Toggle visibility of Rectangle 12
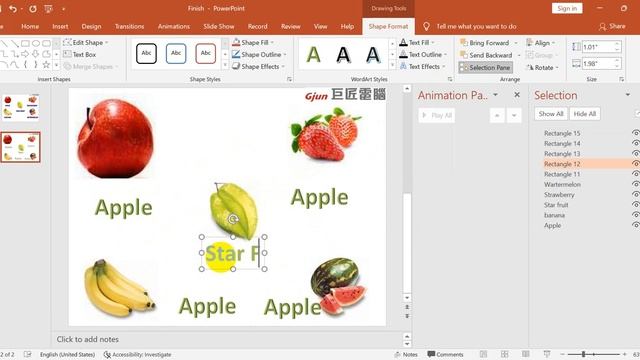Screen dimensions: 640x360 [636, 164]
